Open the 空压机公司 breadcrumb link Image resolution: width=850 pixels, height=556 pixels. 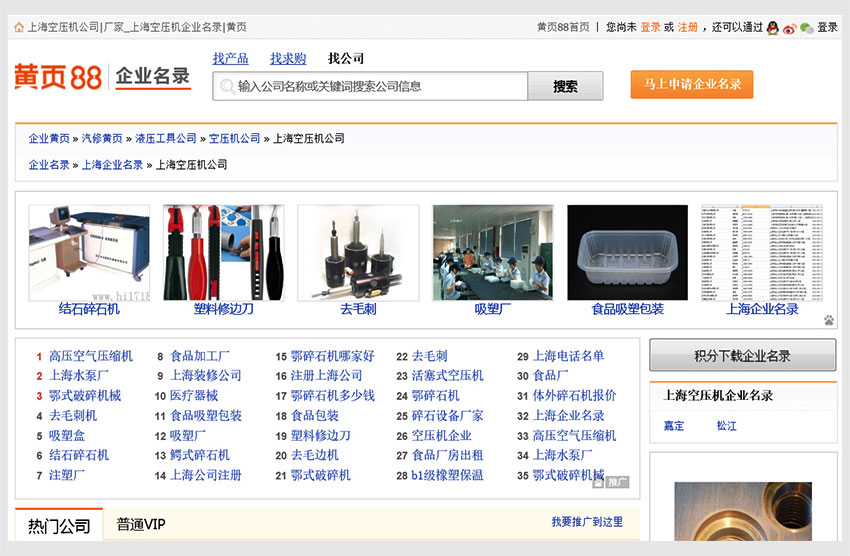(234, 139)
